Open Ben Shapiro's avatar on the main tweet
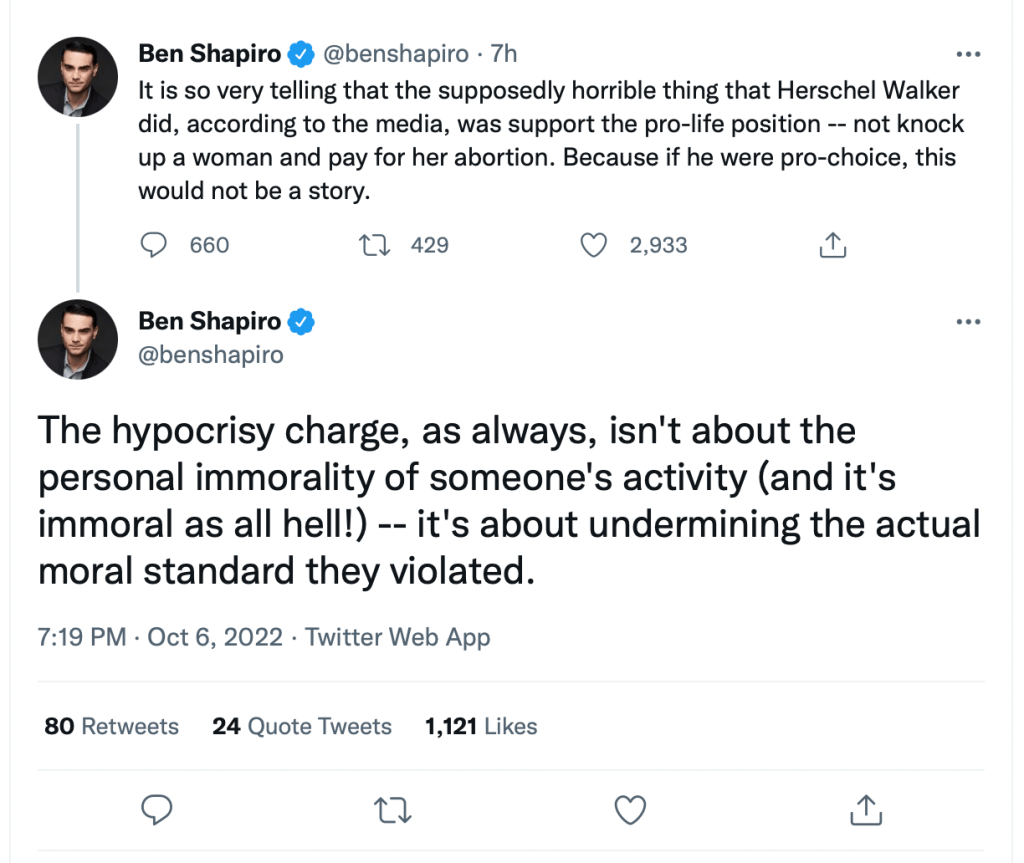This screenshot has width=1024, height=863. coord(78,339)
